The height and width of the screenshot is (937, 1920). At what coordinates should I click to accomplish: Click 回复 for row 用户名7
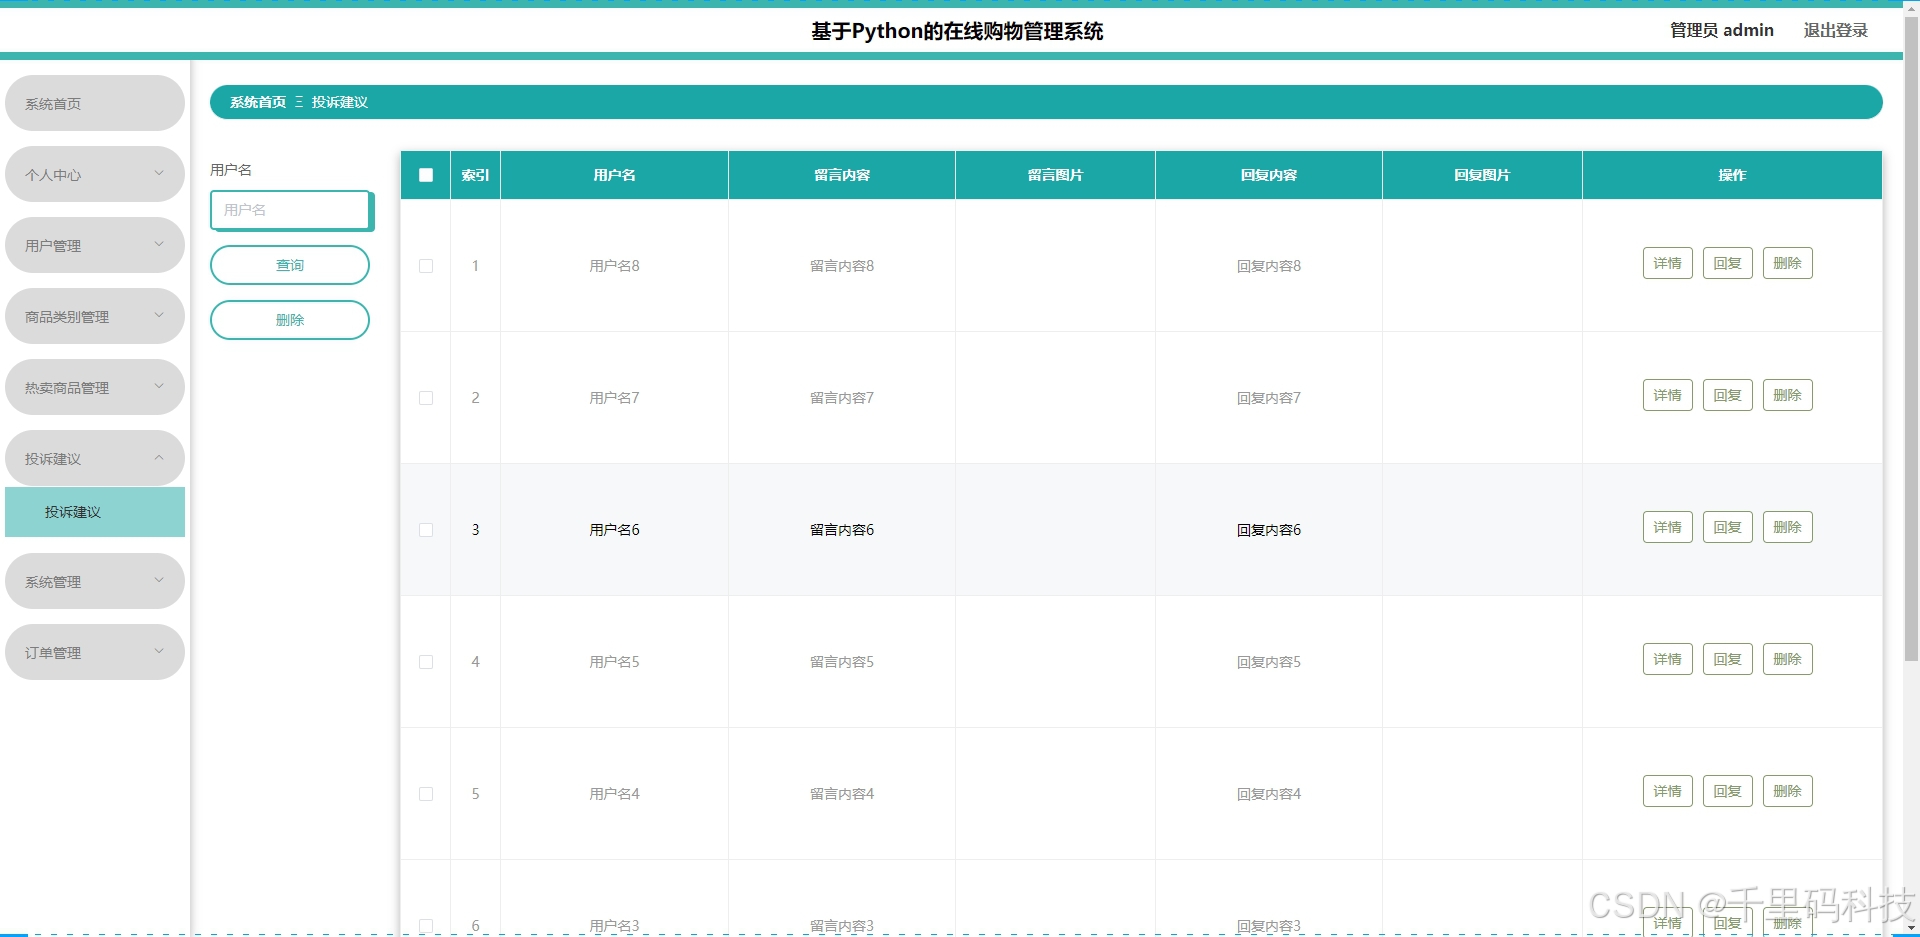point(1728,395)
